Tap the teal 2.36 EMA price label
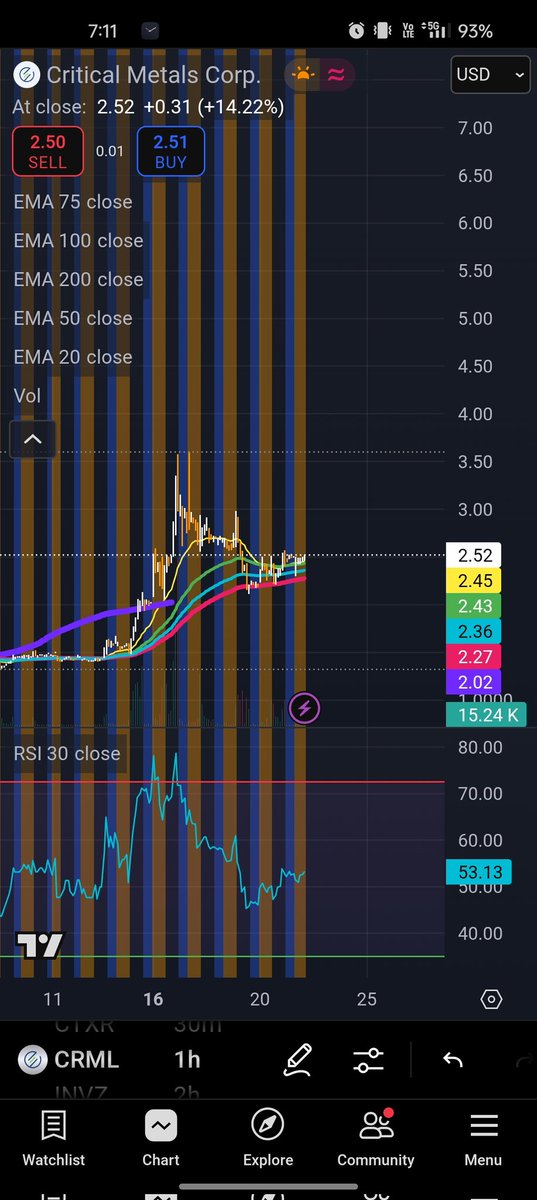Viewport: 537px width, 1200px height. [474, 631]
